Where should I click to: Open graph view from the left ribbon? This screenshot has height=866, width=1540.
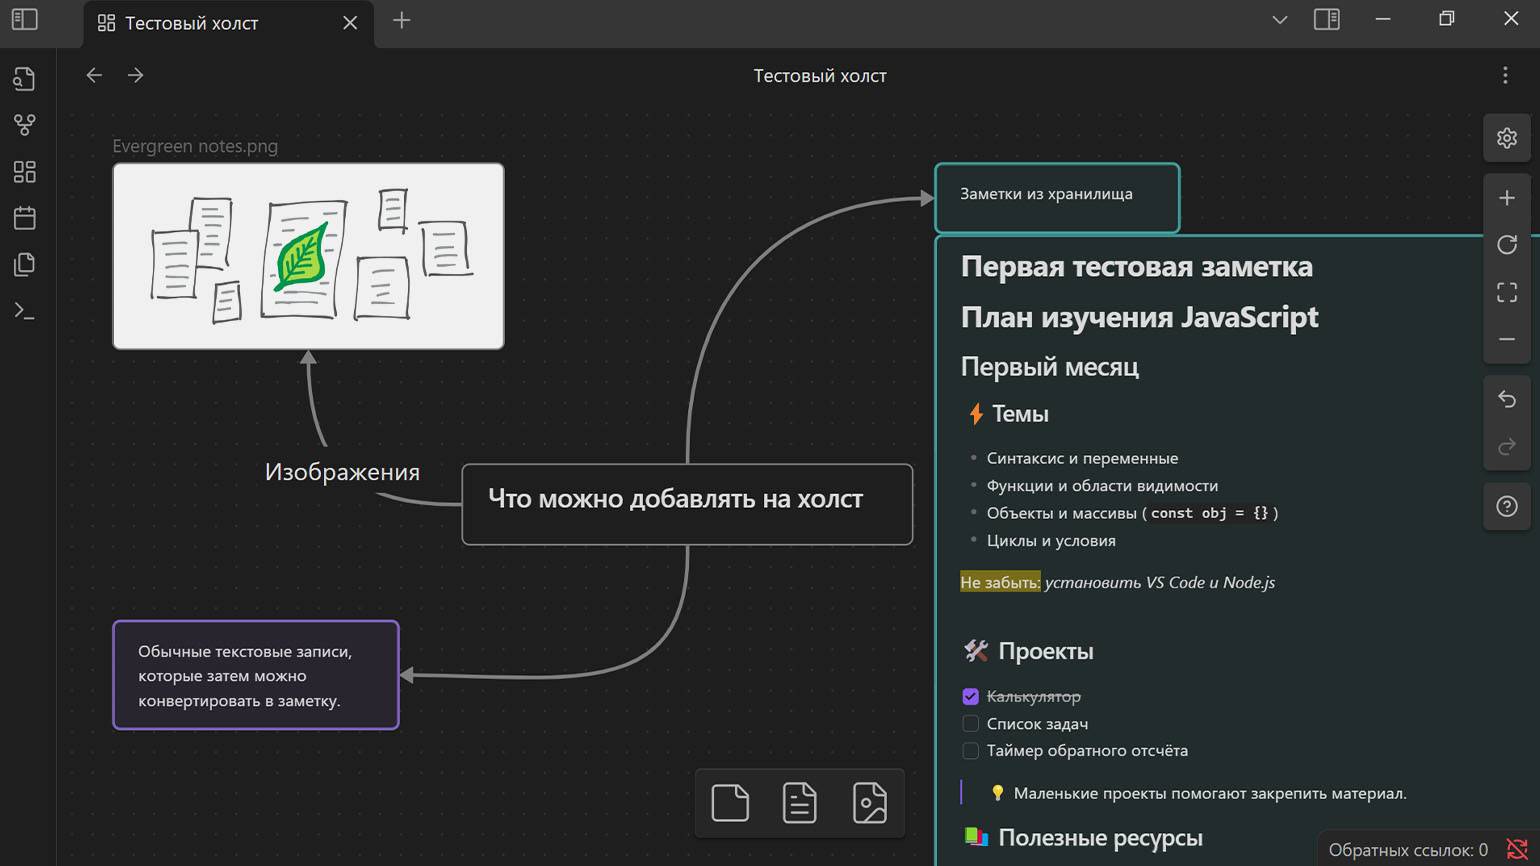[24, 125]
